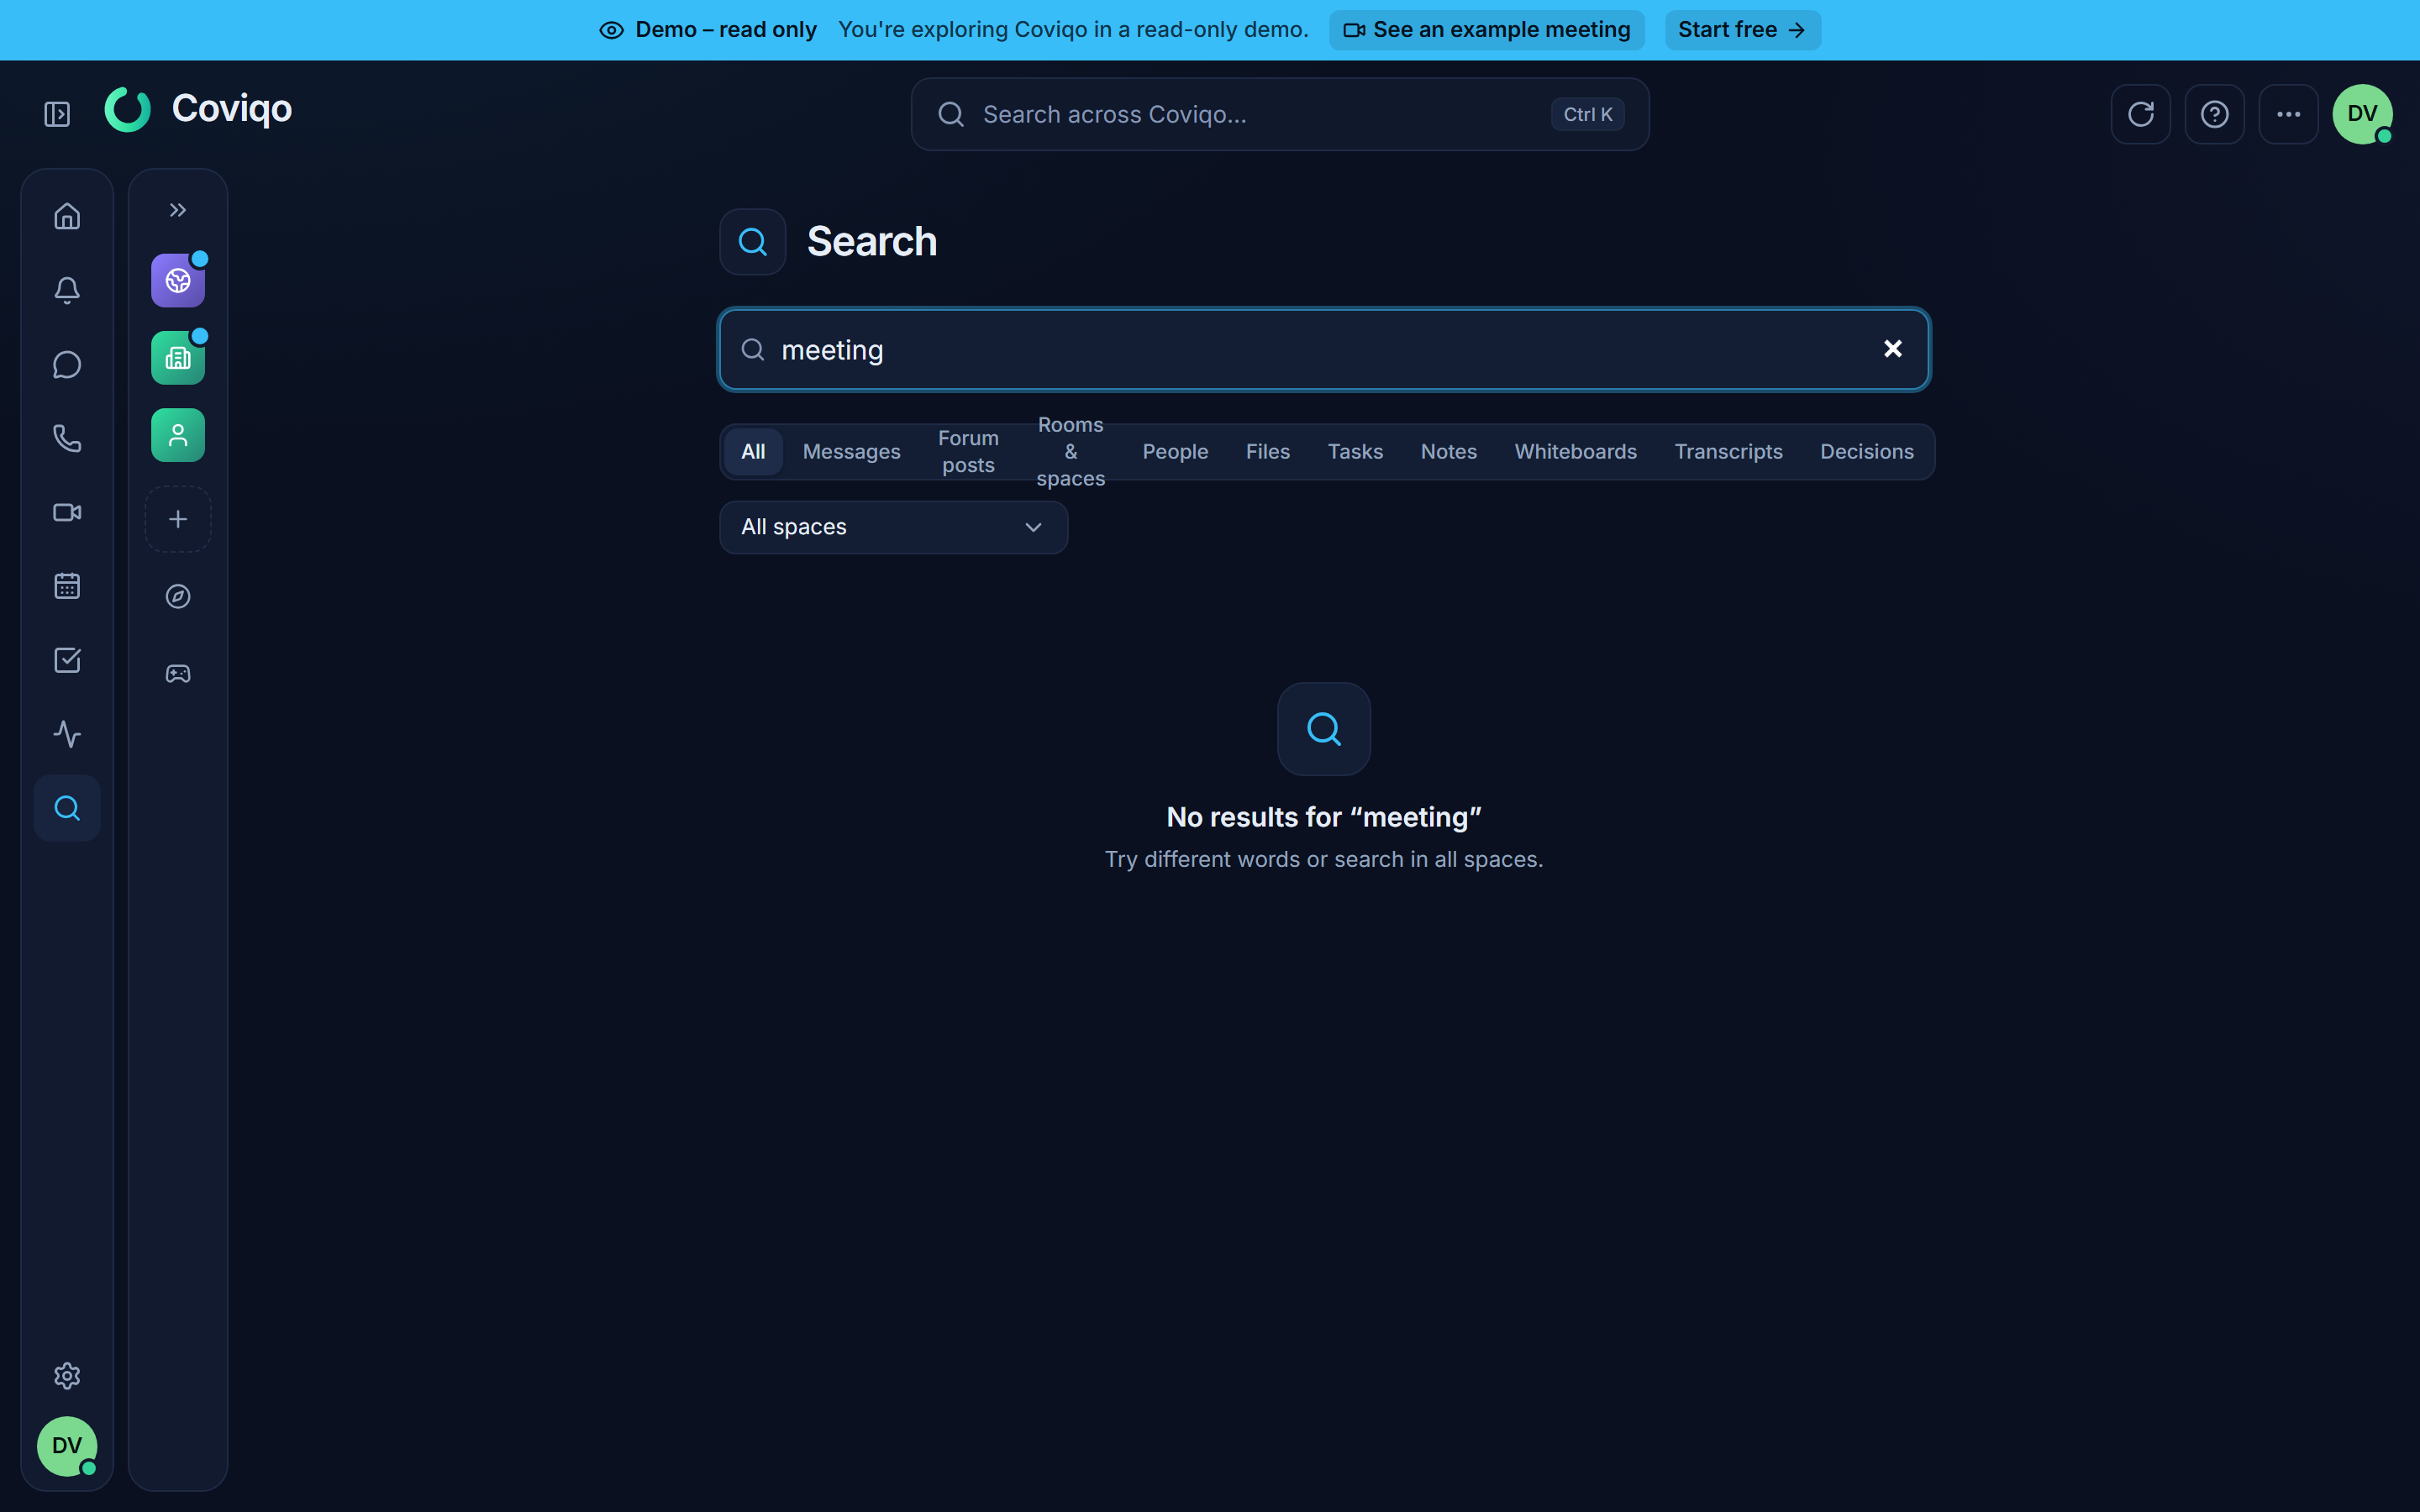Image resolution: width=2420 pixels, height=1512 pixels.
Task: Switch to the Transcripts tab
Action: pyautogui.click(x=1729, y=452)
